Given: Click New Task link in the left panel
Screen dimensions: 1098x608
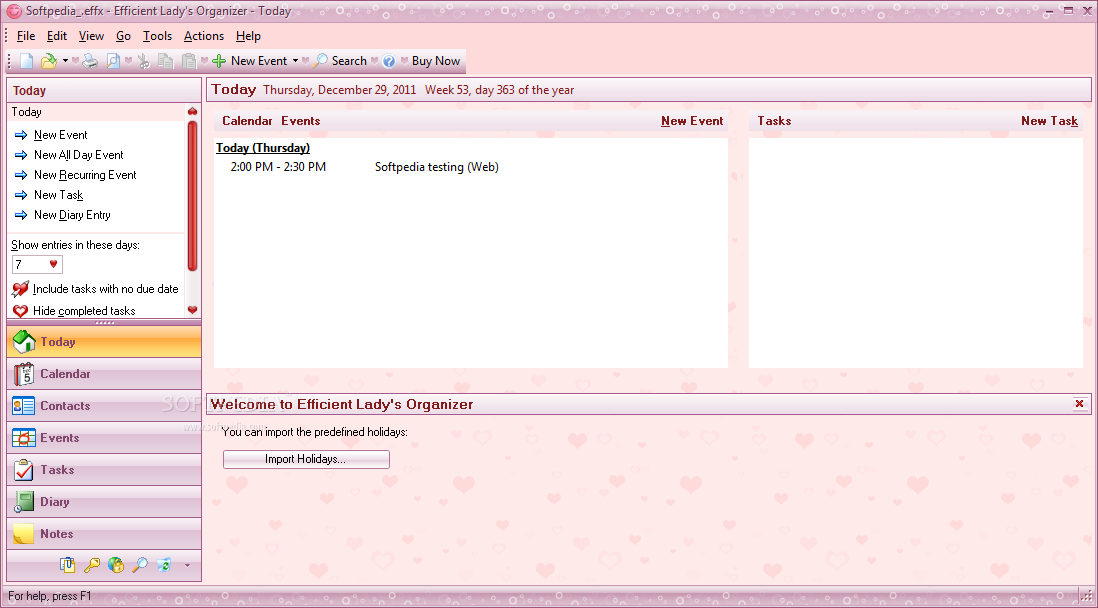Looking at the screenshot, I should click(x=58, y=195).
